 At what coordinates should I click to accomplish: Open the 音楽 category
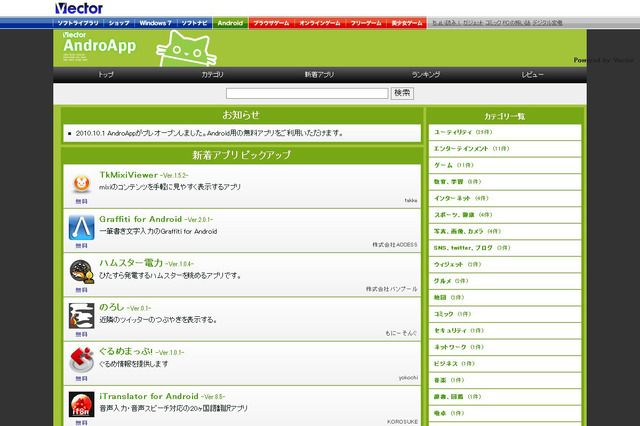[x=505, y=380]
